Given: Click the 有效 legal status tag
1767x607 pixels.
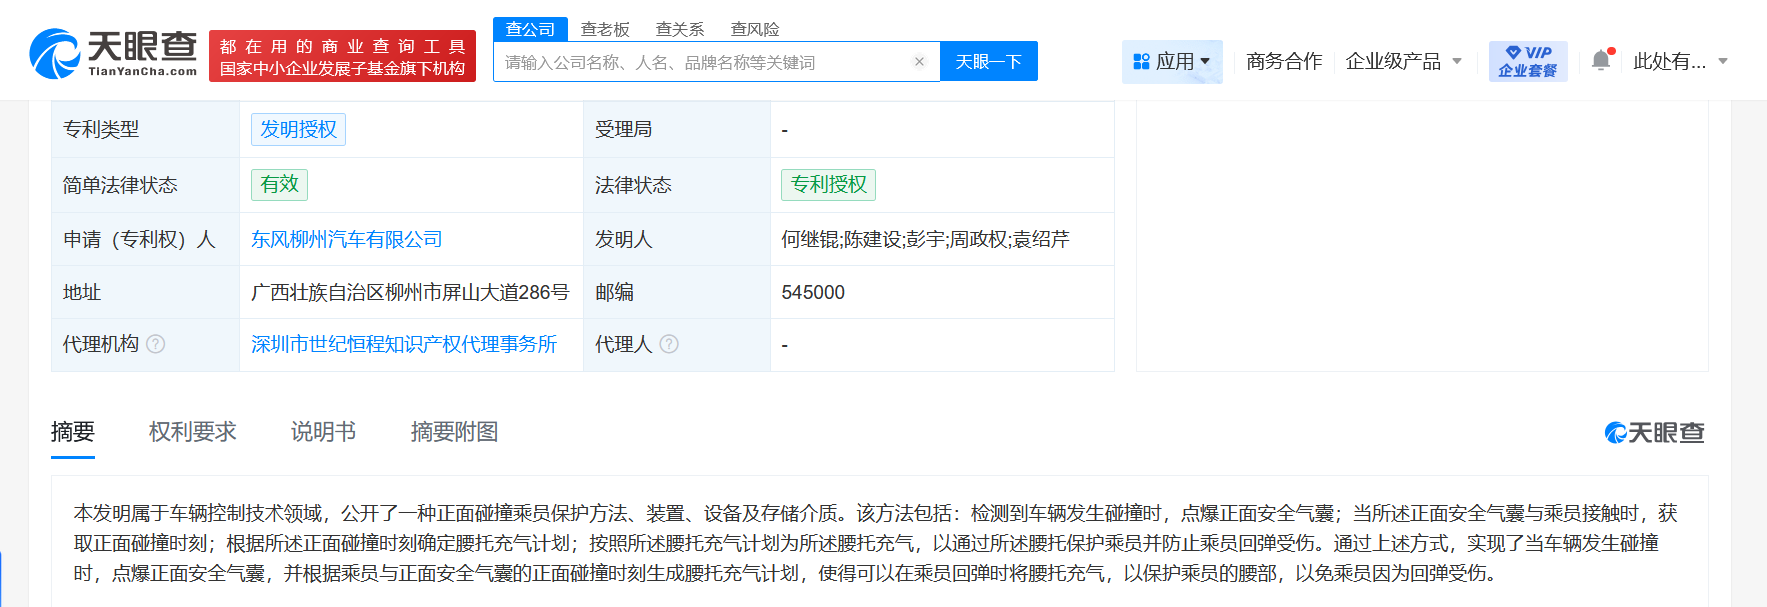Looking at the screenshot, I should pos(279,184).
